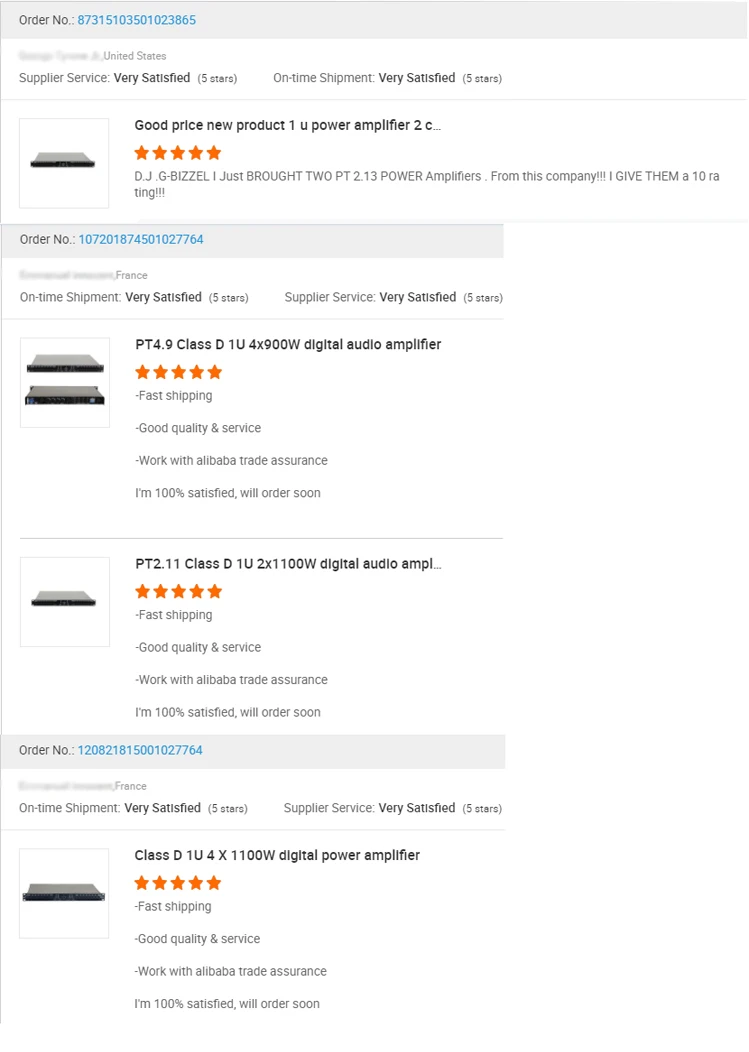
Task: Click the PT2.11 amplifier product thumbnail
Action: 65,601
